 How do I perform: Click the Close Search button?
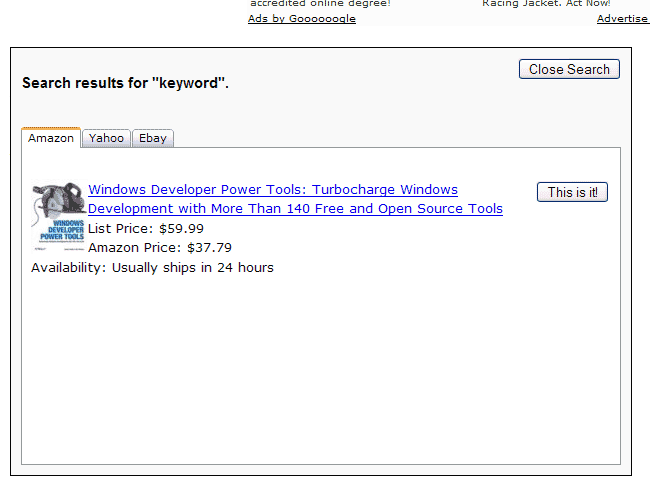(x=569, y=69)
